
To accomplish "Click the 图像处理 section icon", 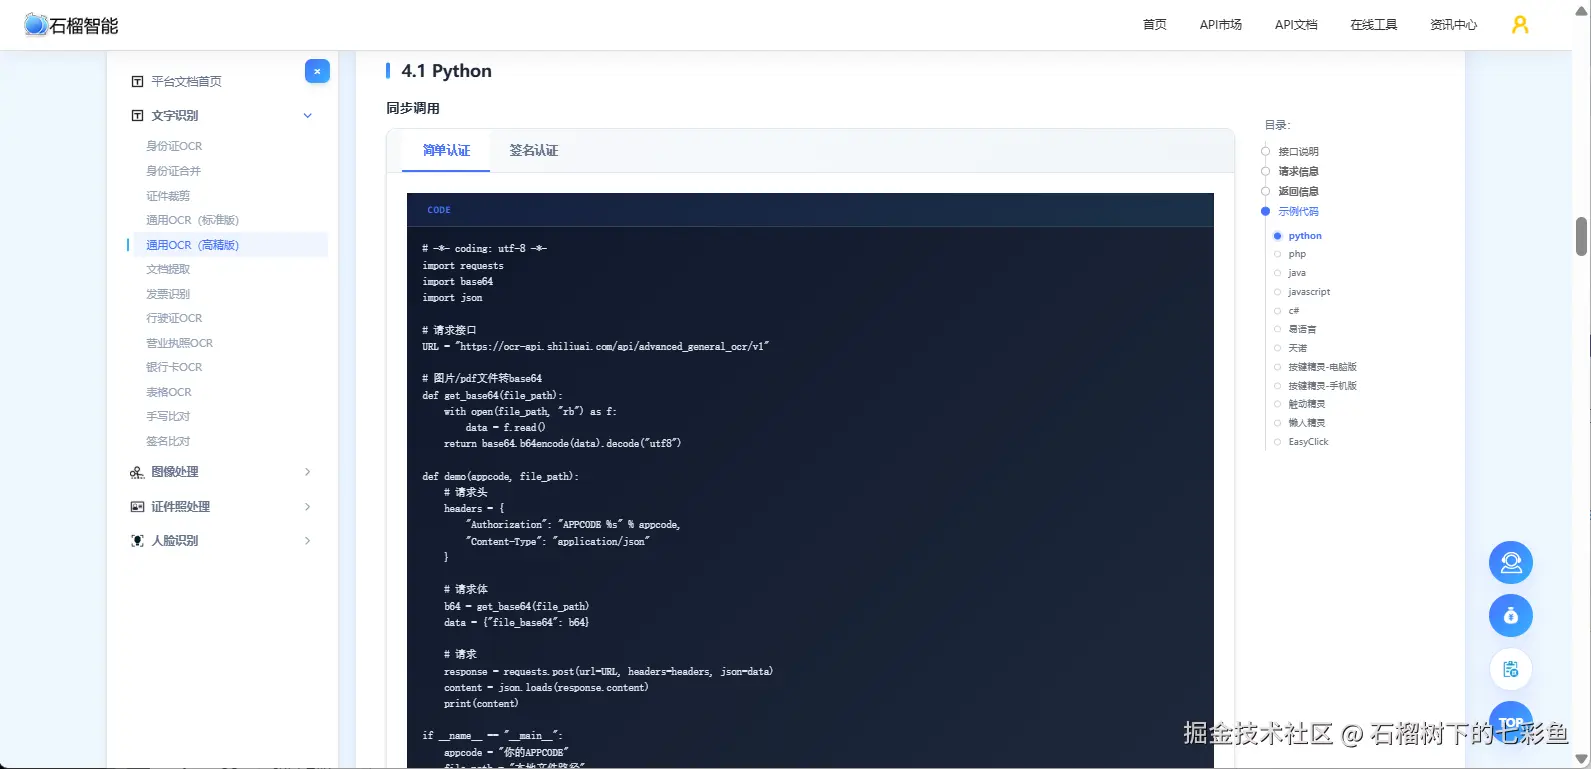I will click(137, 472).
